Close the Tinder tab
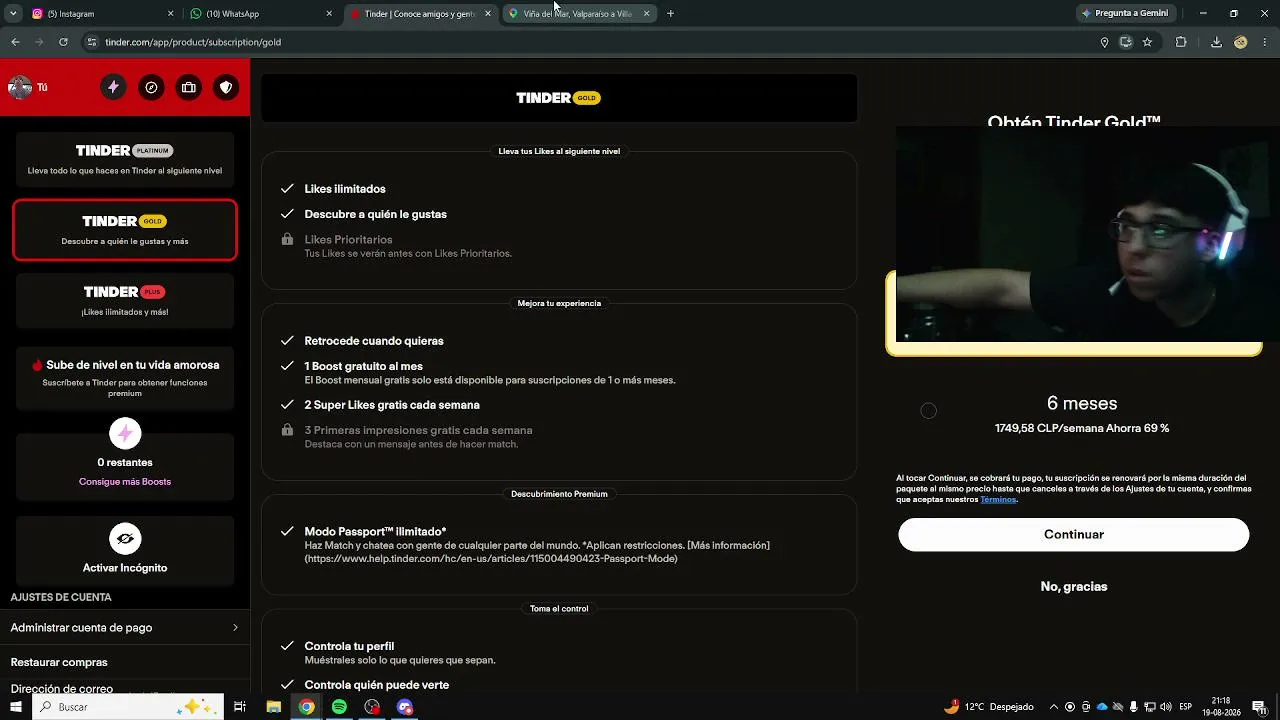The image size is (1280, 720). tap(488, 14)
